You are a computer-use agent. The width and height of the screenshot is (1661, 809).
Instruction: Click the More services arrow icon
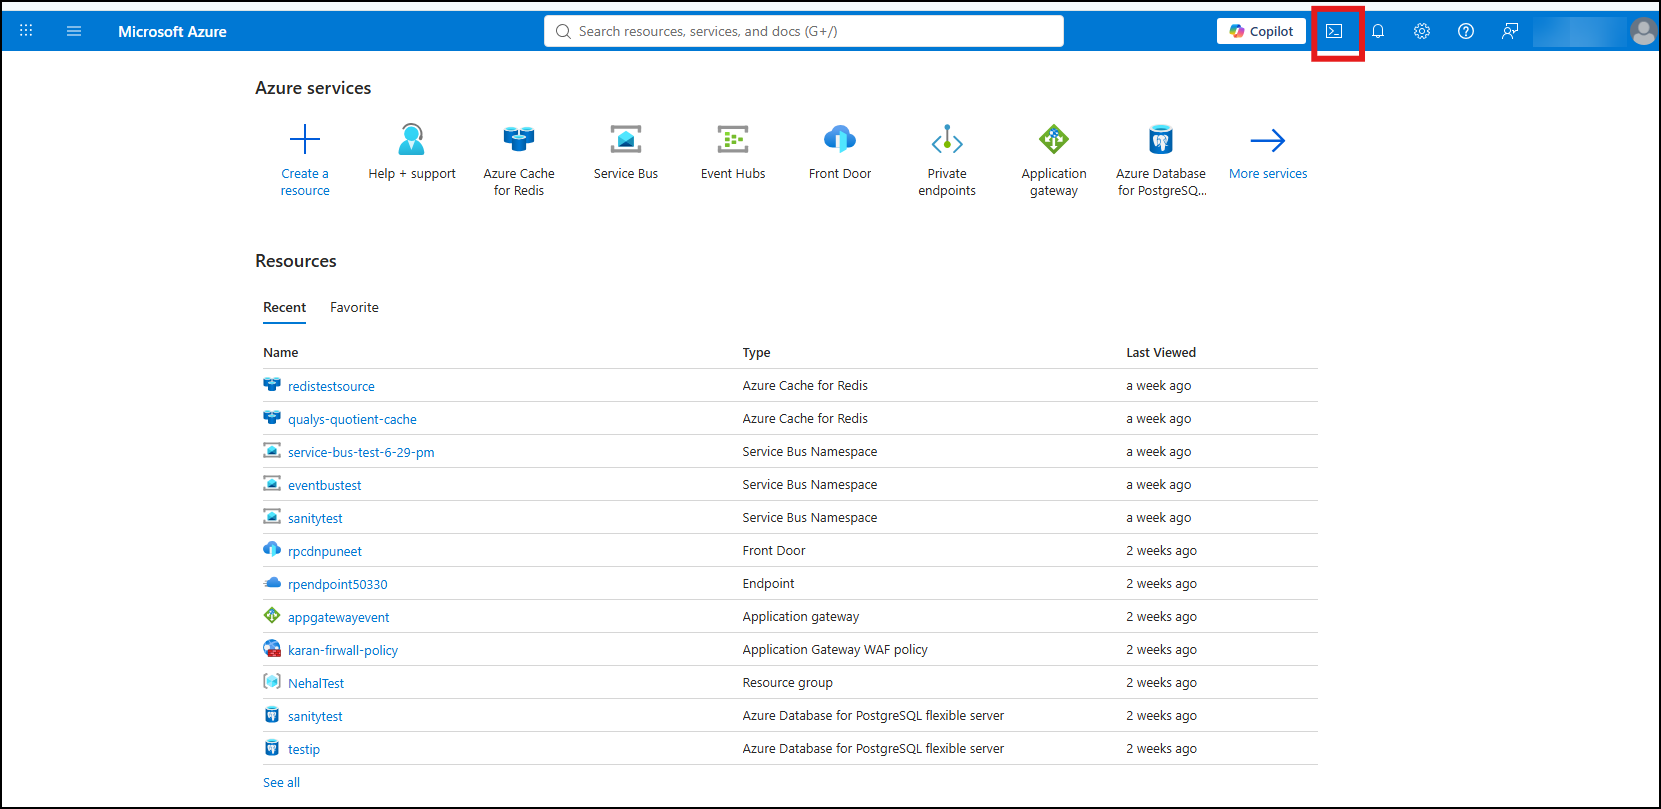tap(1268, 140)
